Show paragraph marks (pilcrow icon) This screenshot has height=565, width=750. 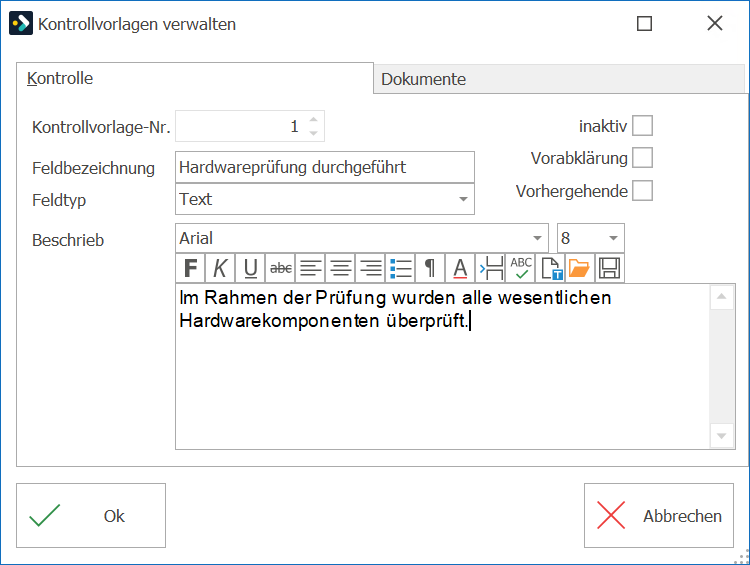point(430,268)
